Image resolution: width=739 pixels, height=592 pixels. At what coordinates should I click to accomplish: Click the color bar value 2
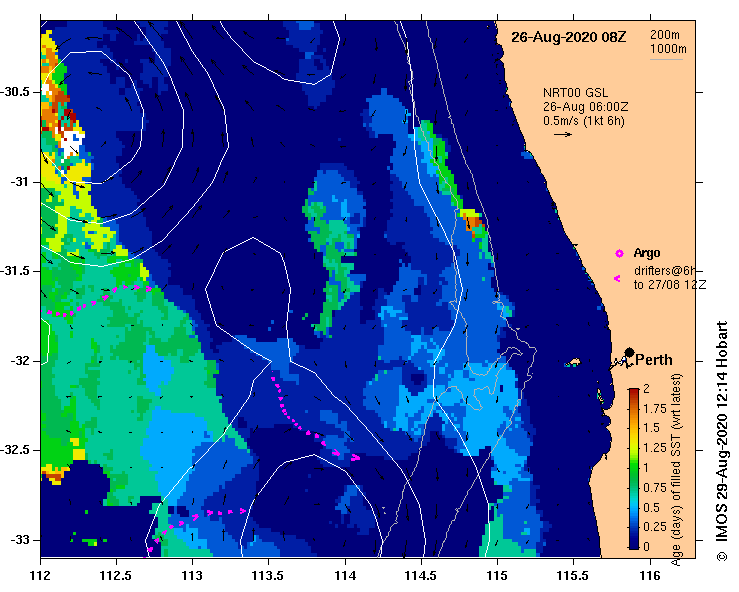point(646,389)
